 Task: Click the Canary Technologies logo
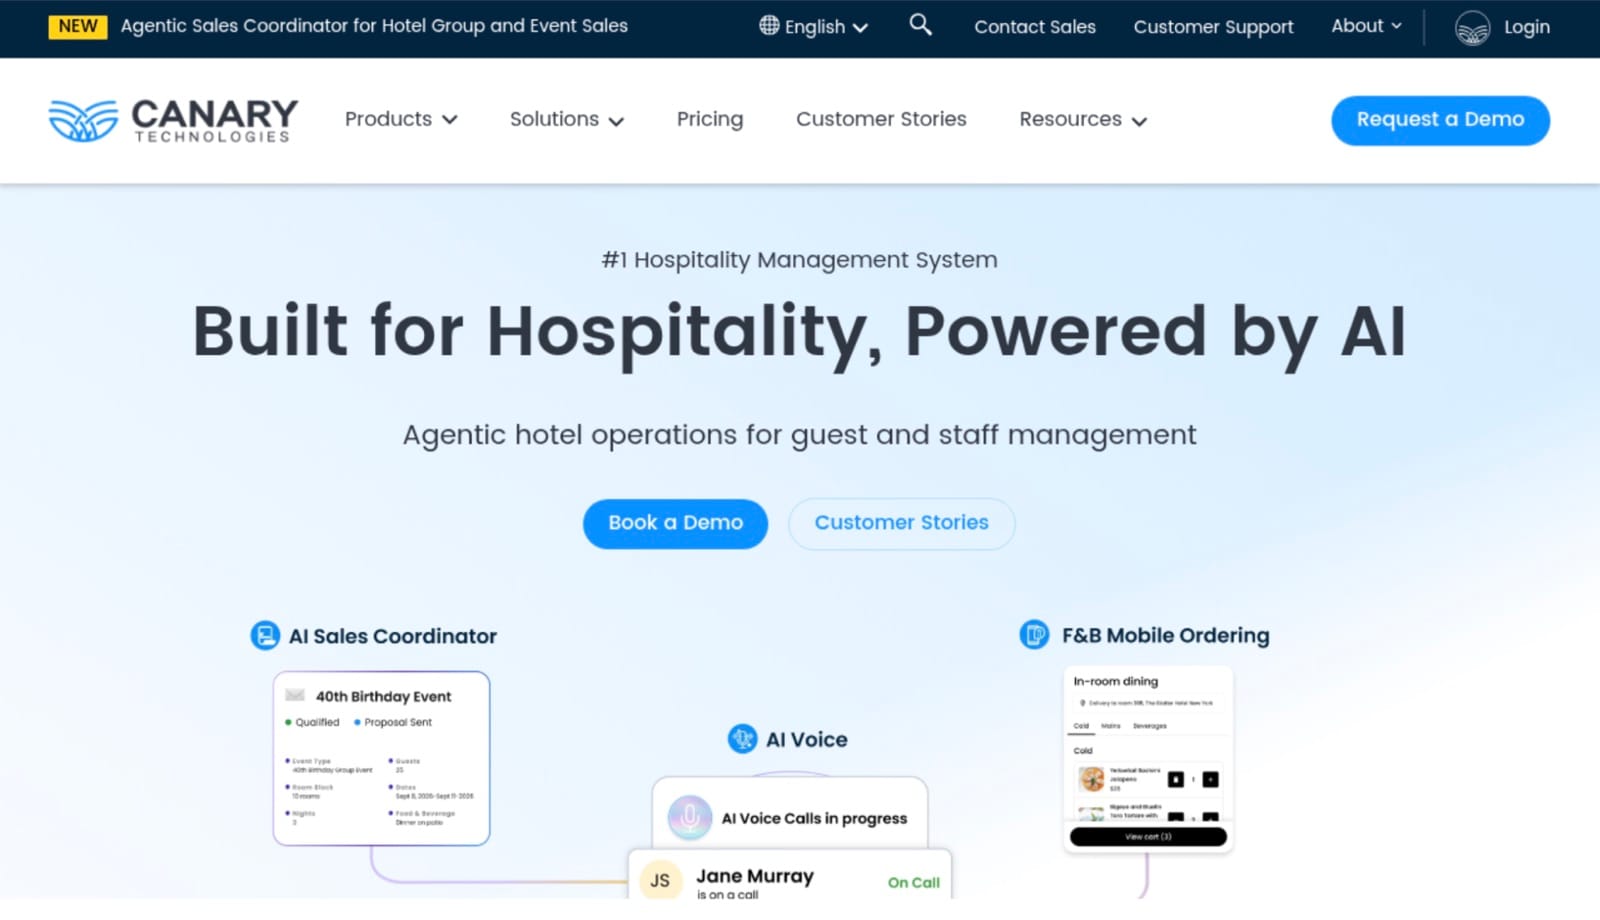(173, 120)
